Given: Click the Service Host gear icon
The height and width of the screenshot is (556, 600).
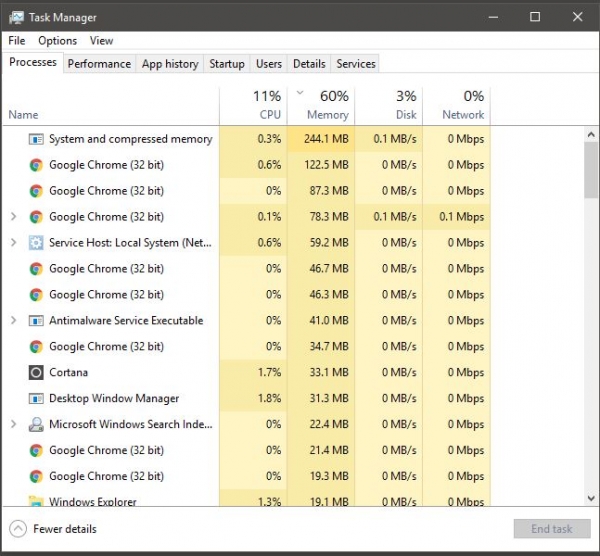Looking at the screenshot, I should [36, 243].
